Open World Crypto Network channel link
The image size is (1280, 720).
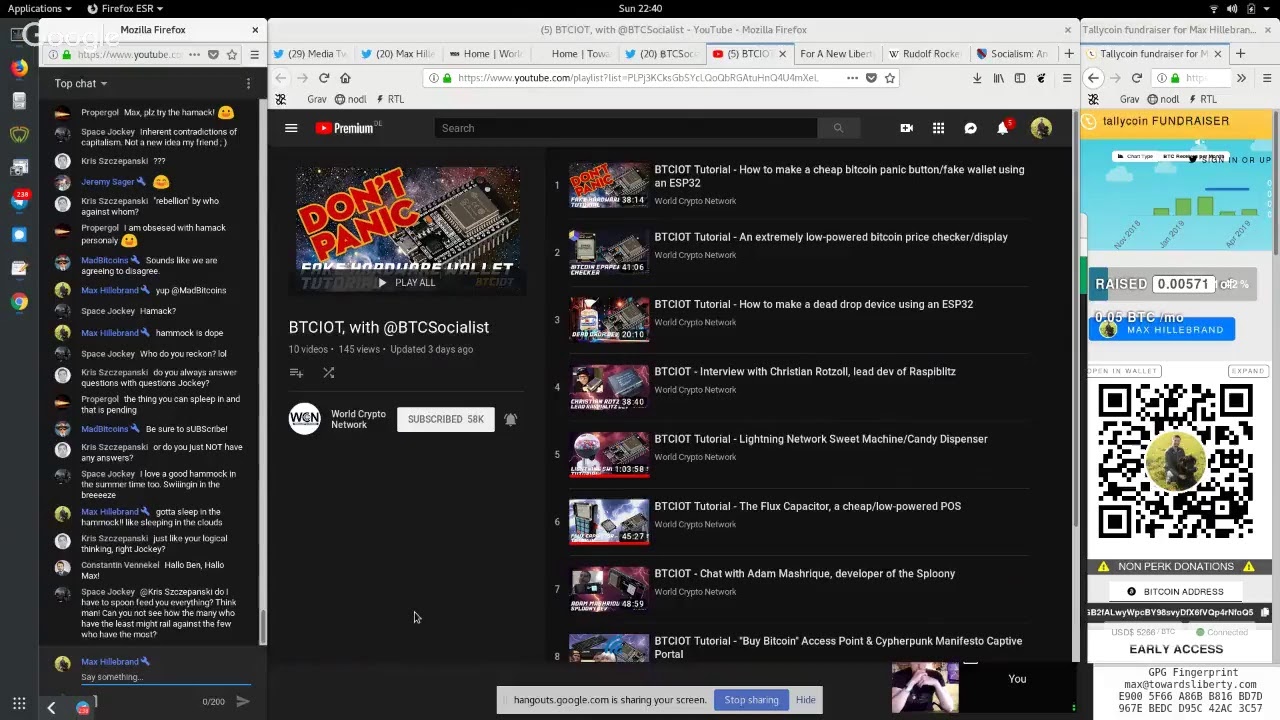[x=358, y=419]
